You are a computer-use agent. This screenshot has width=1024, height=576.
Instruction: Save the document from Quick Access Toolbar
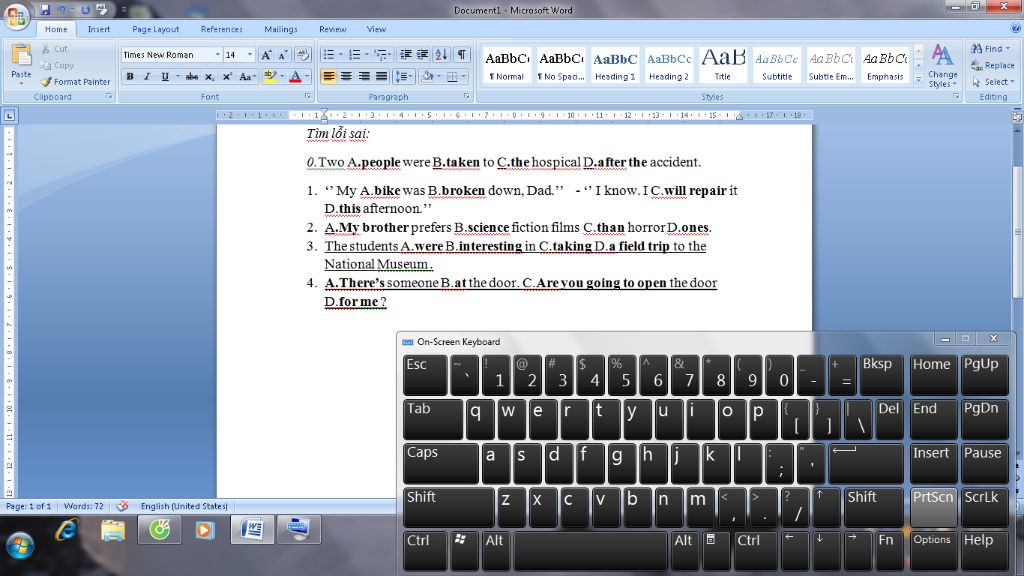tap(44, 9)
